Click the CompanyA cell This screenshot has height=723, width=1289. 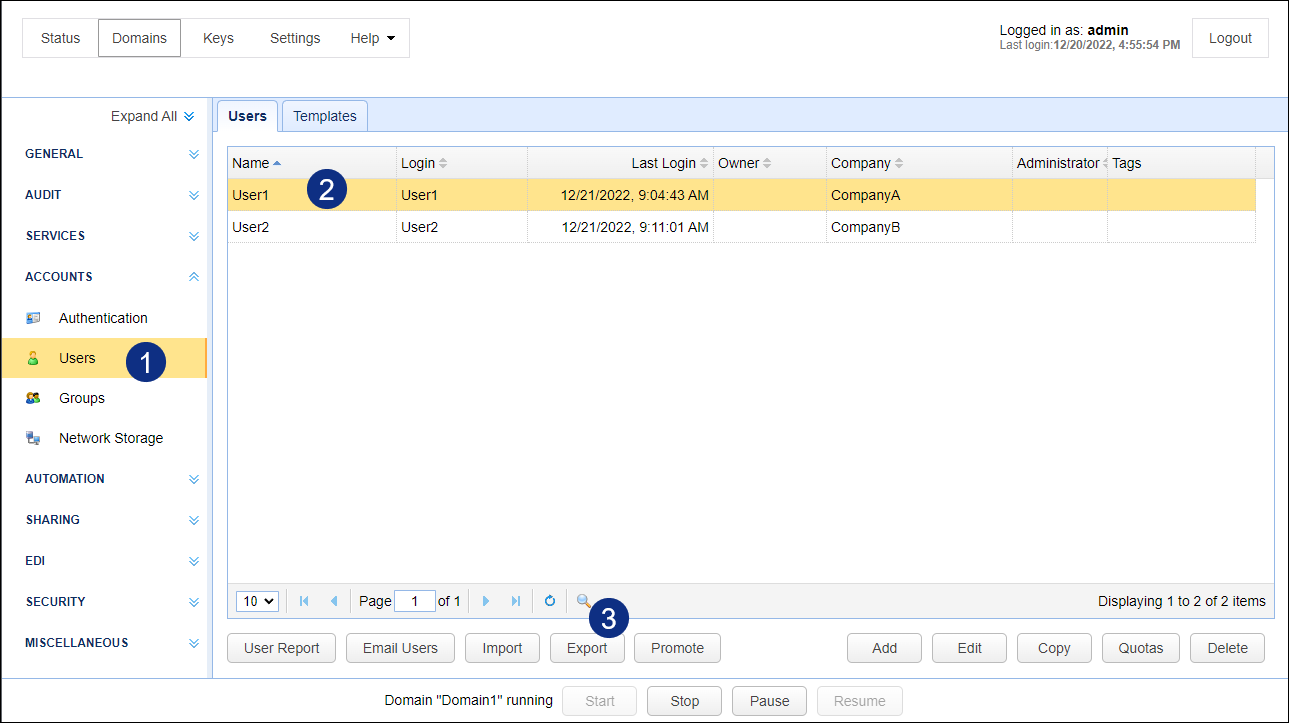919,195
